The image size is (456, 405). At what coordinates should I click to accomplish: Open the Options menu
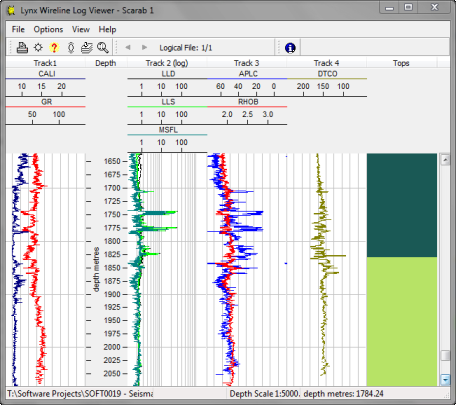pos(48,29)
